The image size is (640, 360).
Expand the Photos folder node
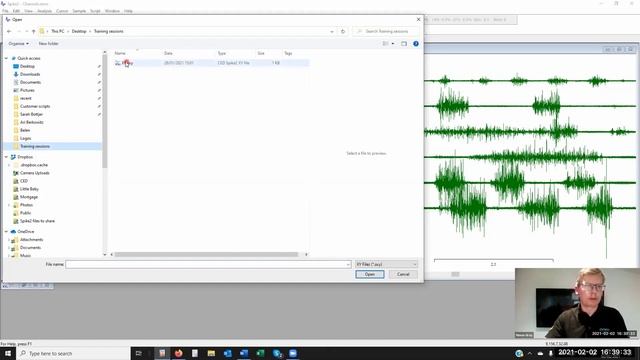tap(9, 205)
